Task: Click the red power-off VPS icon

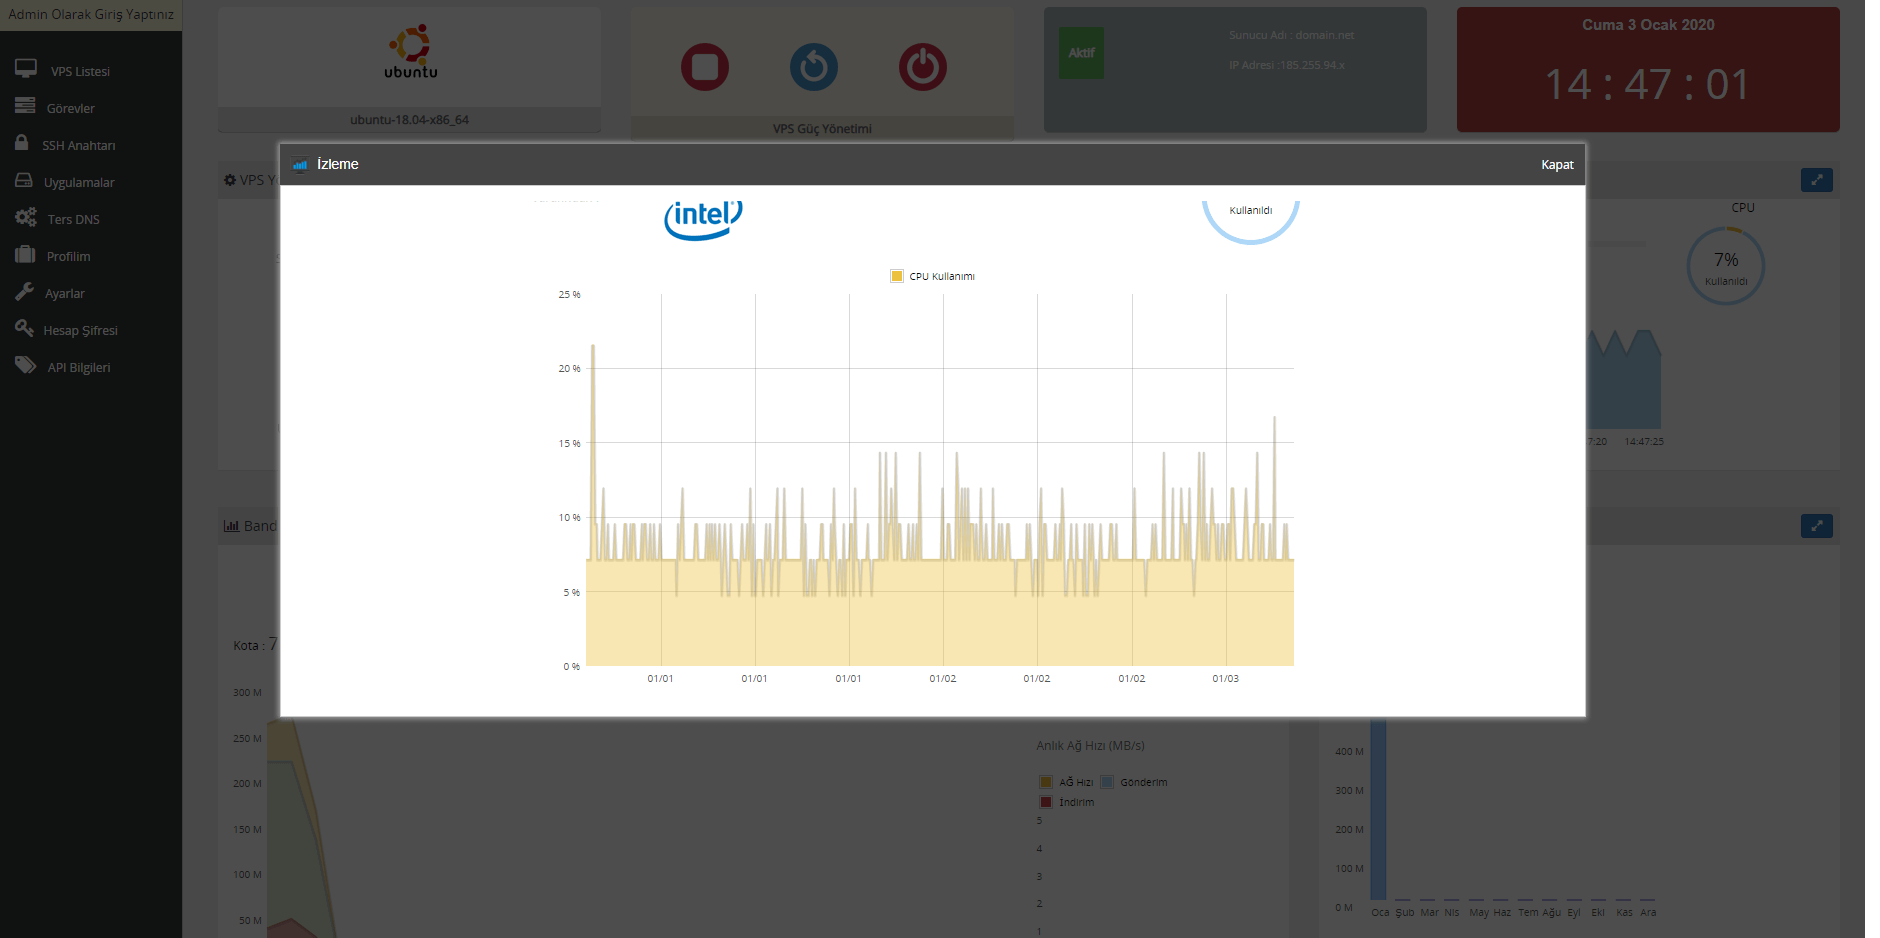Action: [x=922, y=68]
